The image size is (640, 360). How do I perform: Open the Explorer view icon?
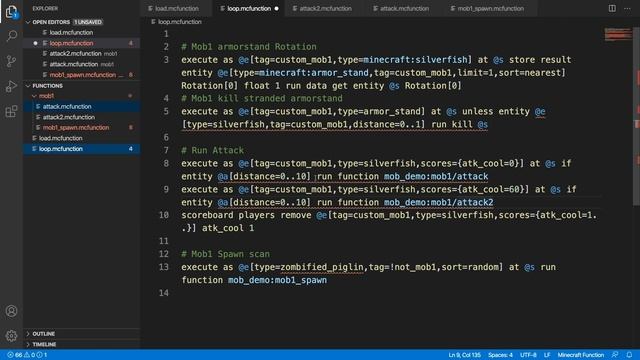pyautogui.click(x=11, y=11)
